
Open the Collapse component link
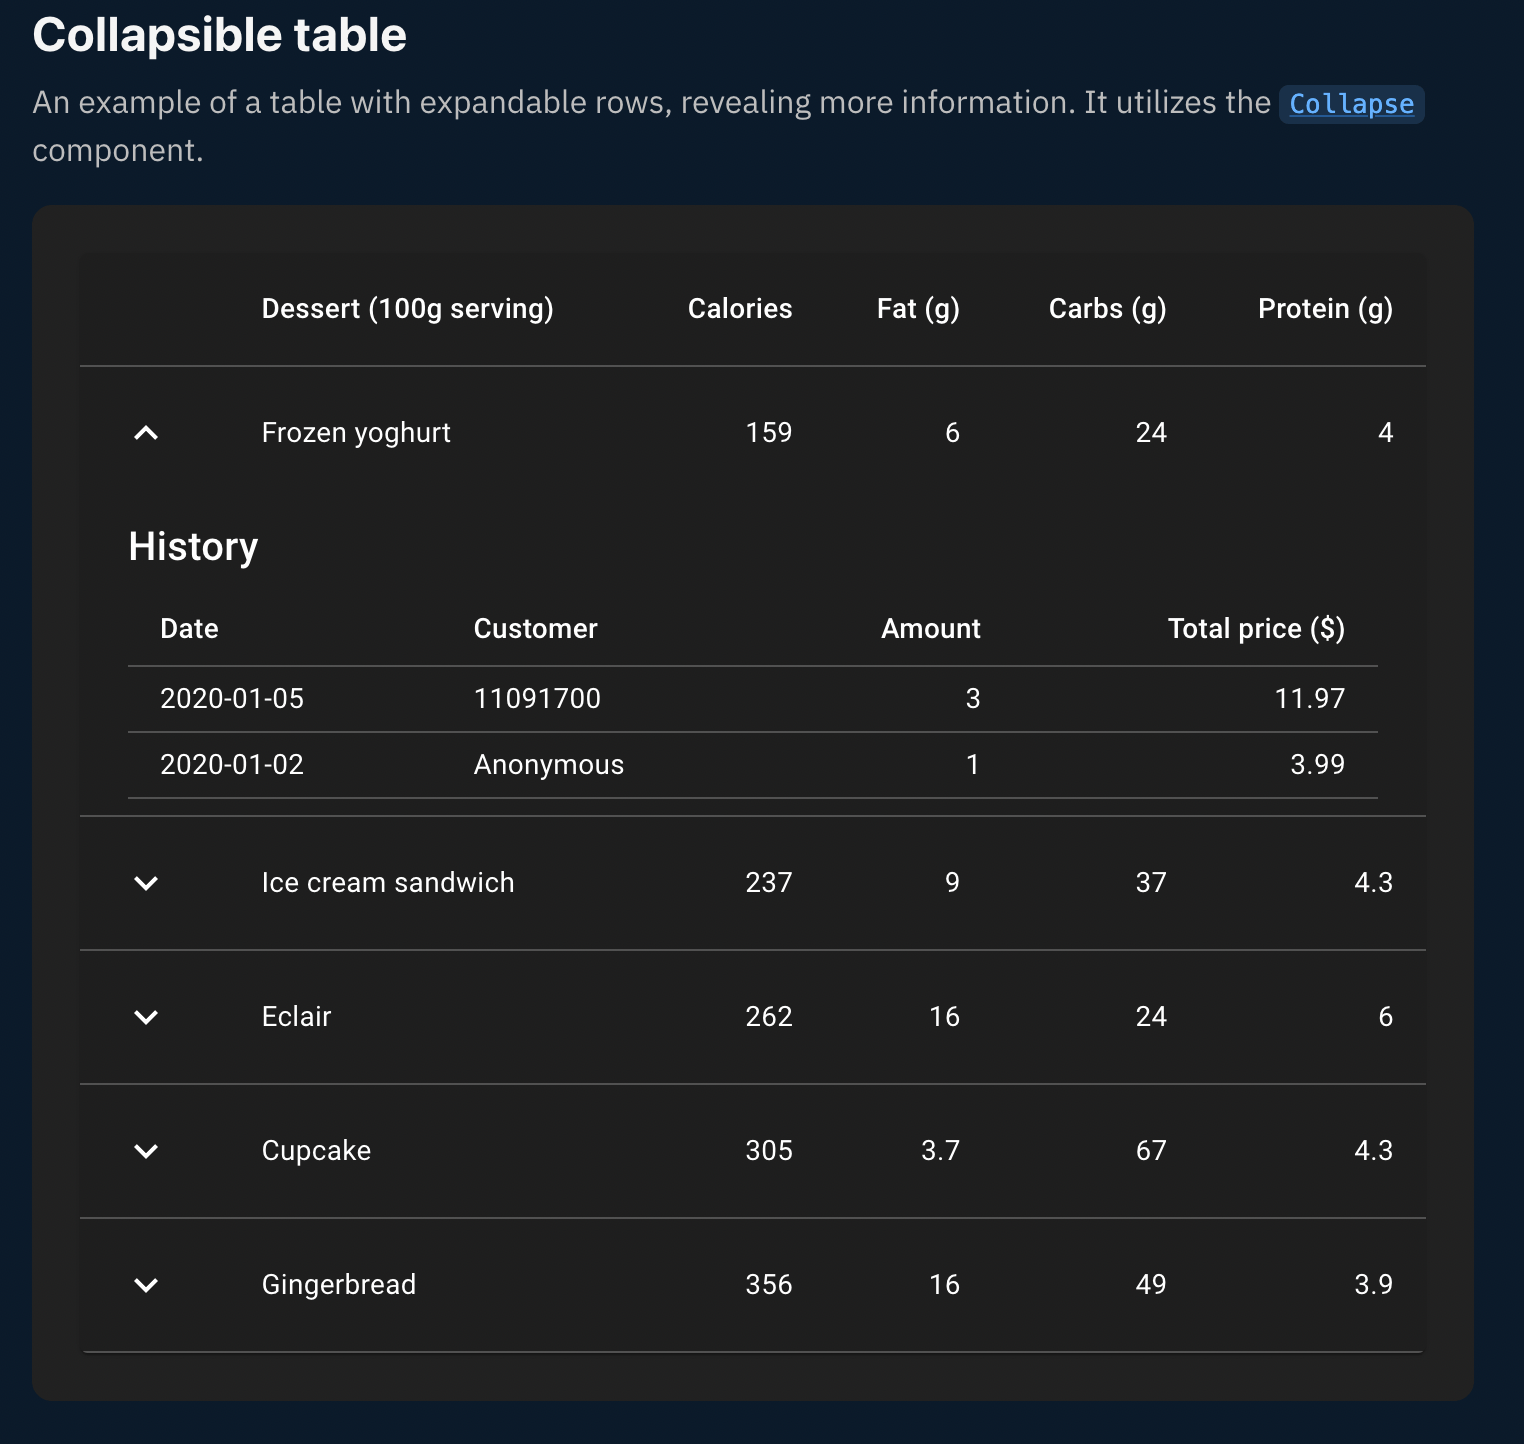1351,104
